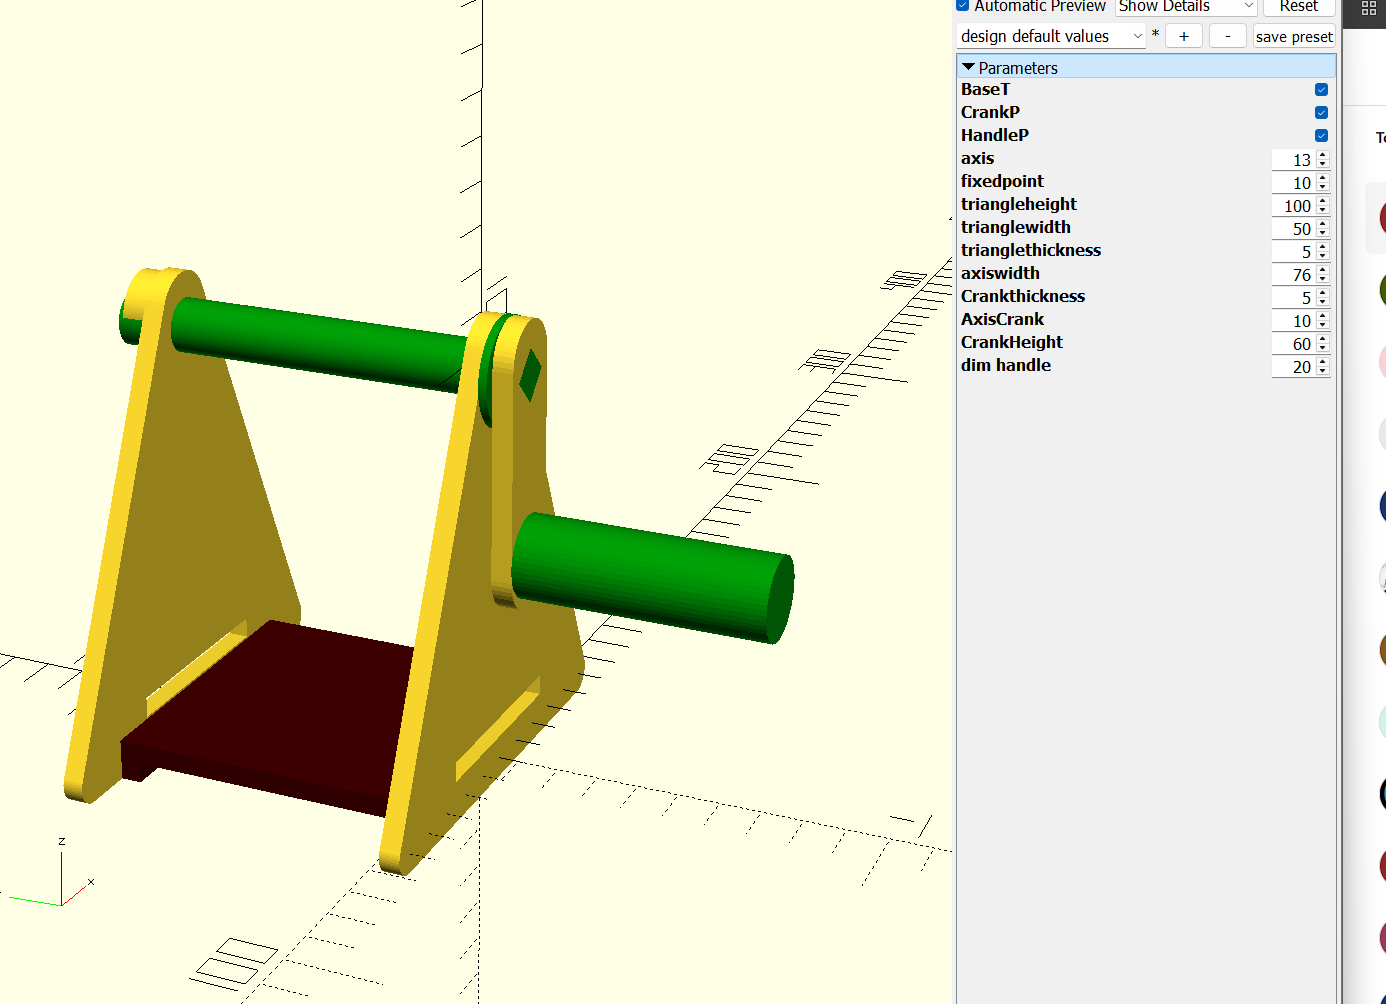Viewport: 1386px width, 1004px height.
Task: Click the axis value field showing 13
Action: (x=1293, y=160)
